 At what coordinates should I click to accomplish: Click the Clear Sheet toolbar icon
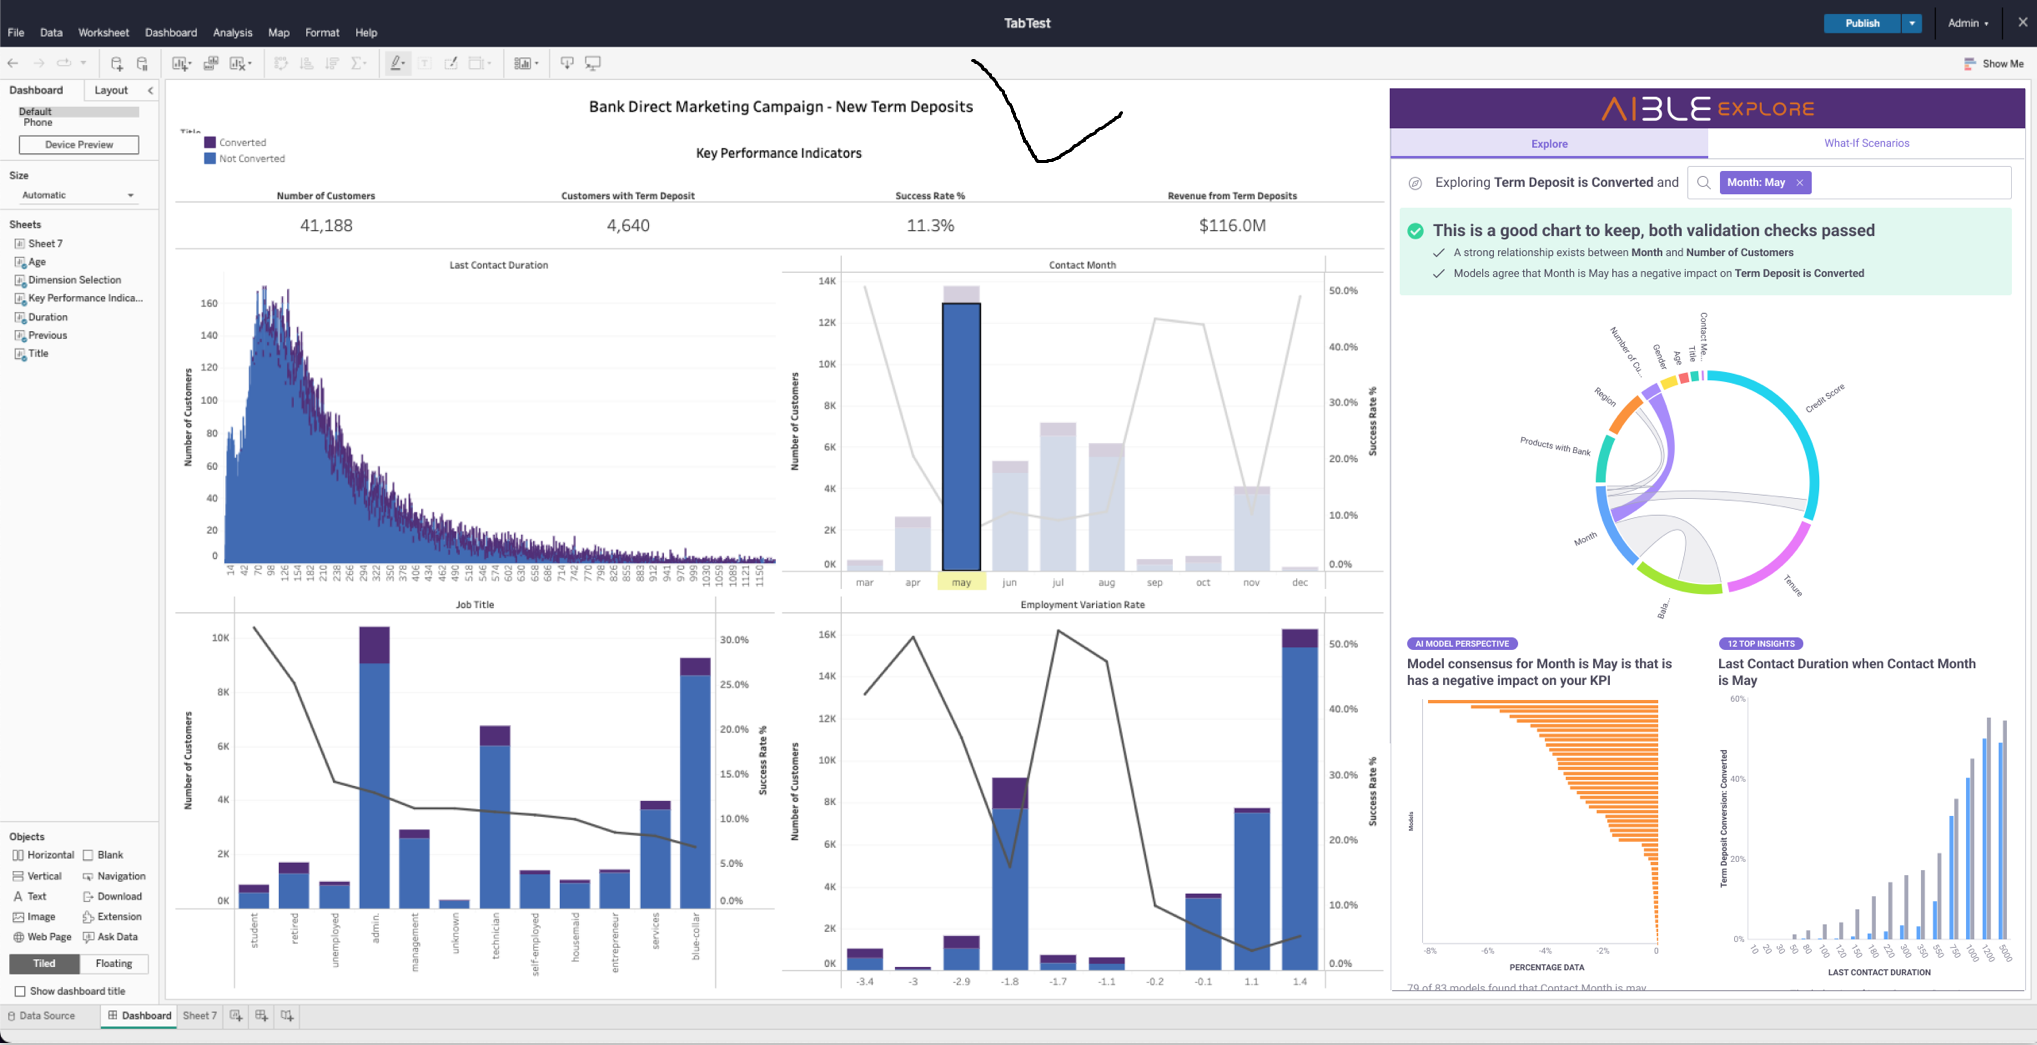tap(237, 63)
